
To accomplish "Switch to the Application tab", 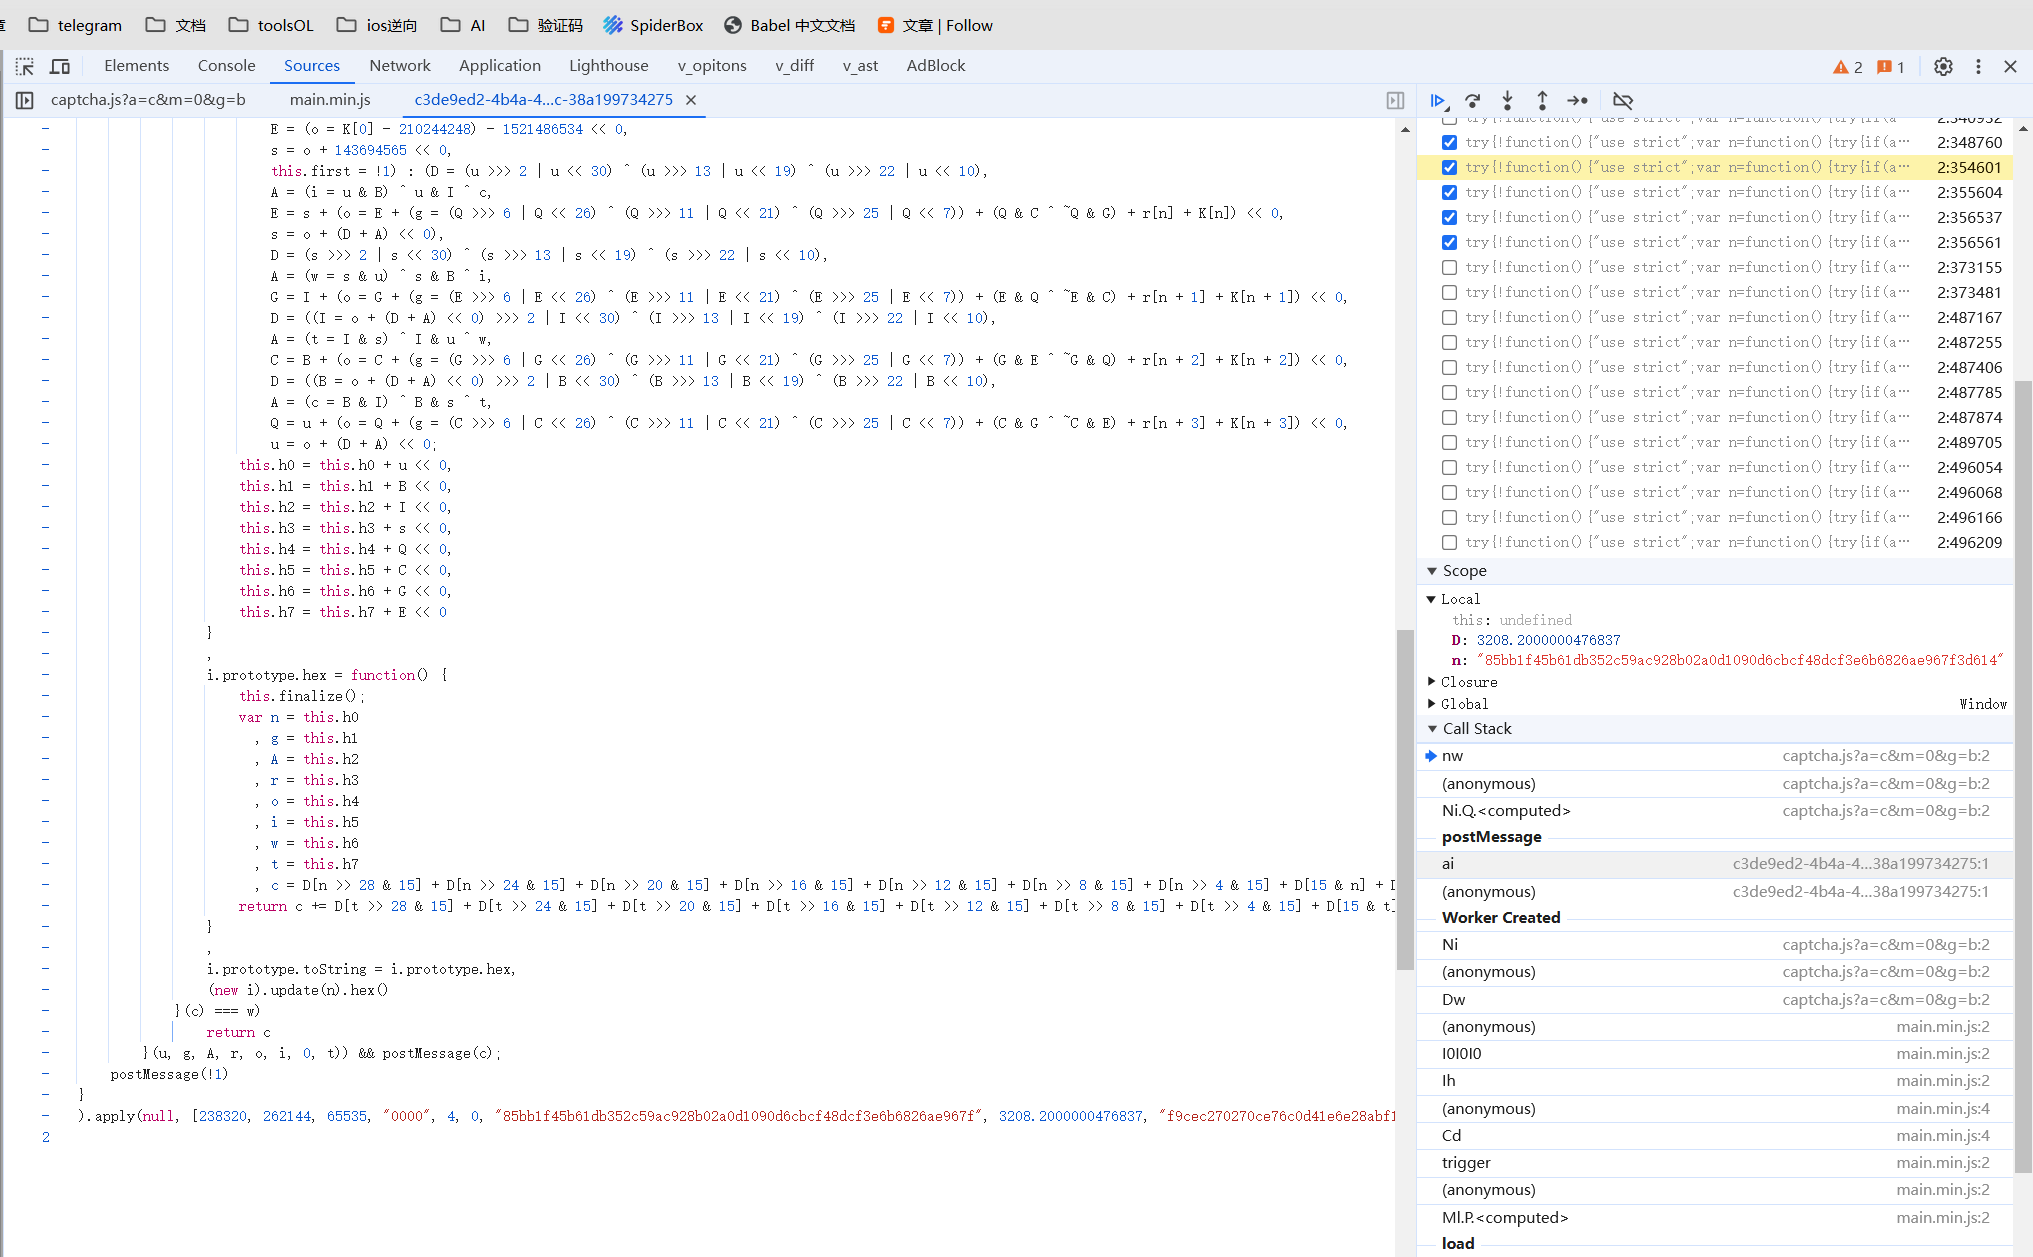I will coord(500,66).
